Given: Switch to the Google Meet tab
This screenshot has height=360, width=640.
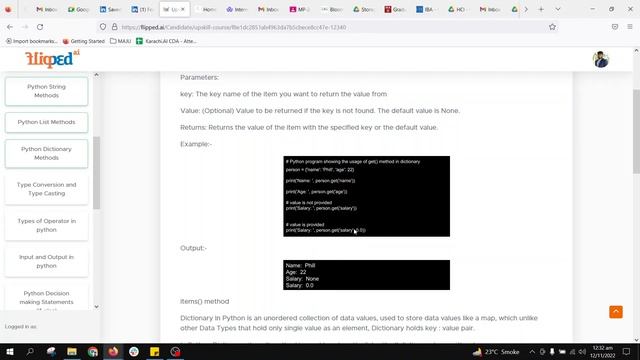Looking at the screenshot, I should (78, 9).
